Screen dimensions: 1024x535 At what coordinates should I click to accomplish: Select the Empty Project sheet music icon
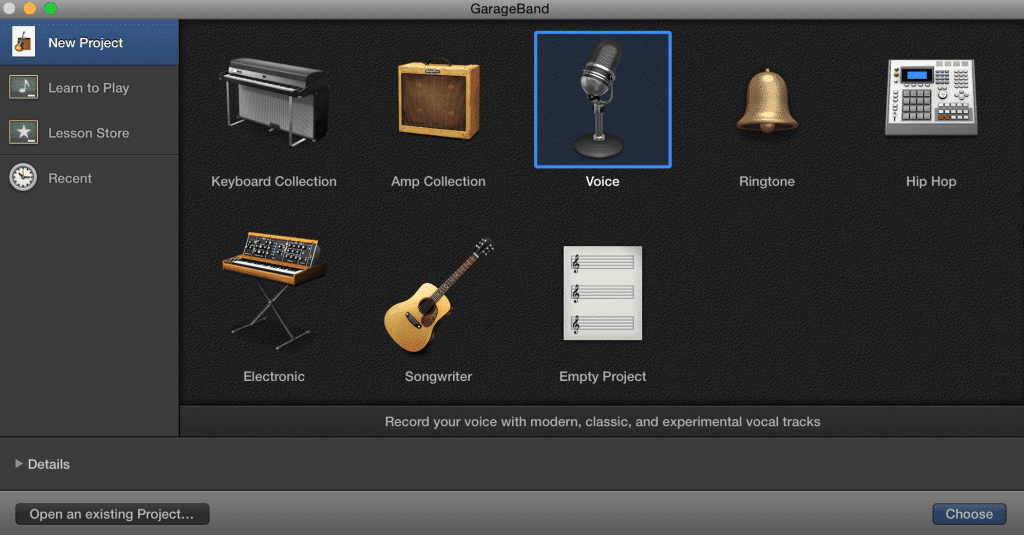click(602, 293)
